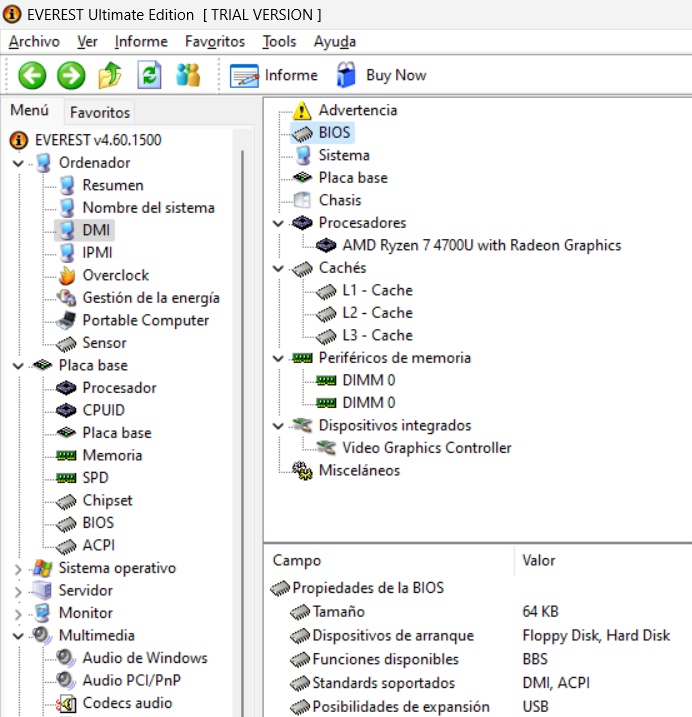This screenshot has height=717, width=692.
Task: Expand the Monitor tree node
Action: [18, 613]
